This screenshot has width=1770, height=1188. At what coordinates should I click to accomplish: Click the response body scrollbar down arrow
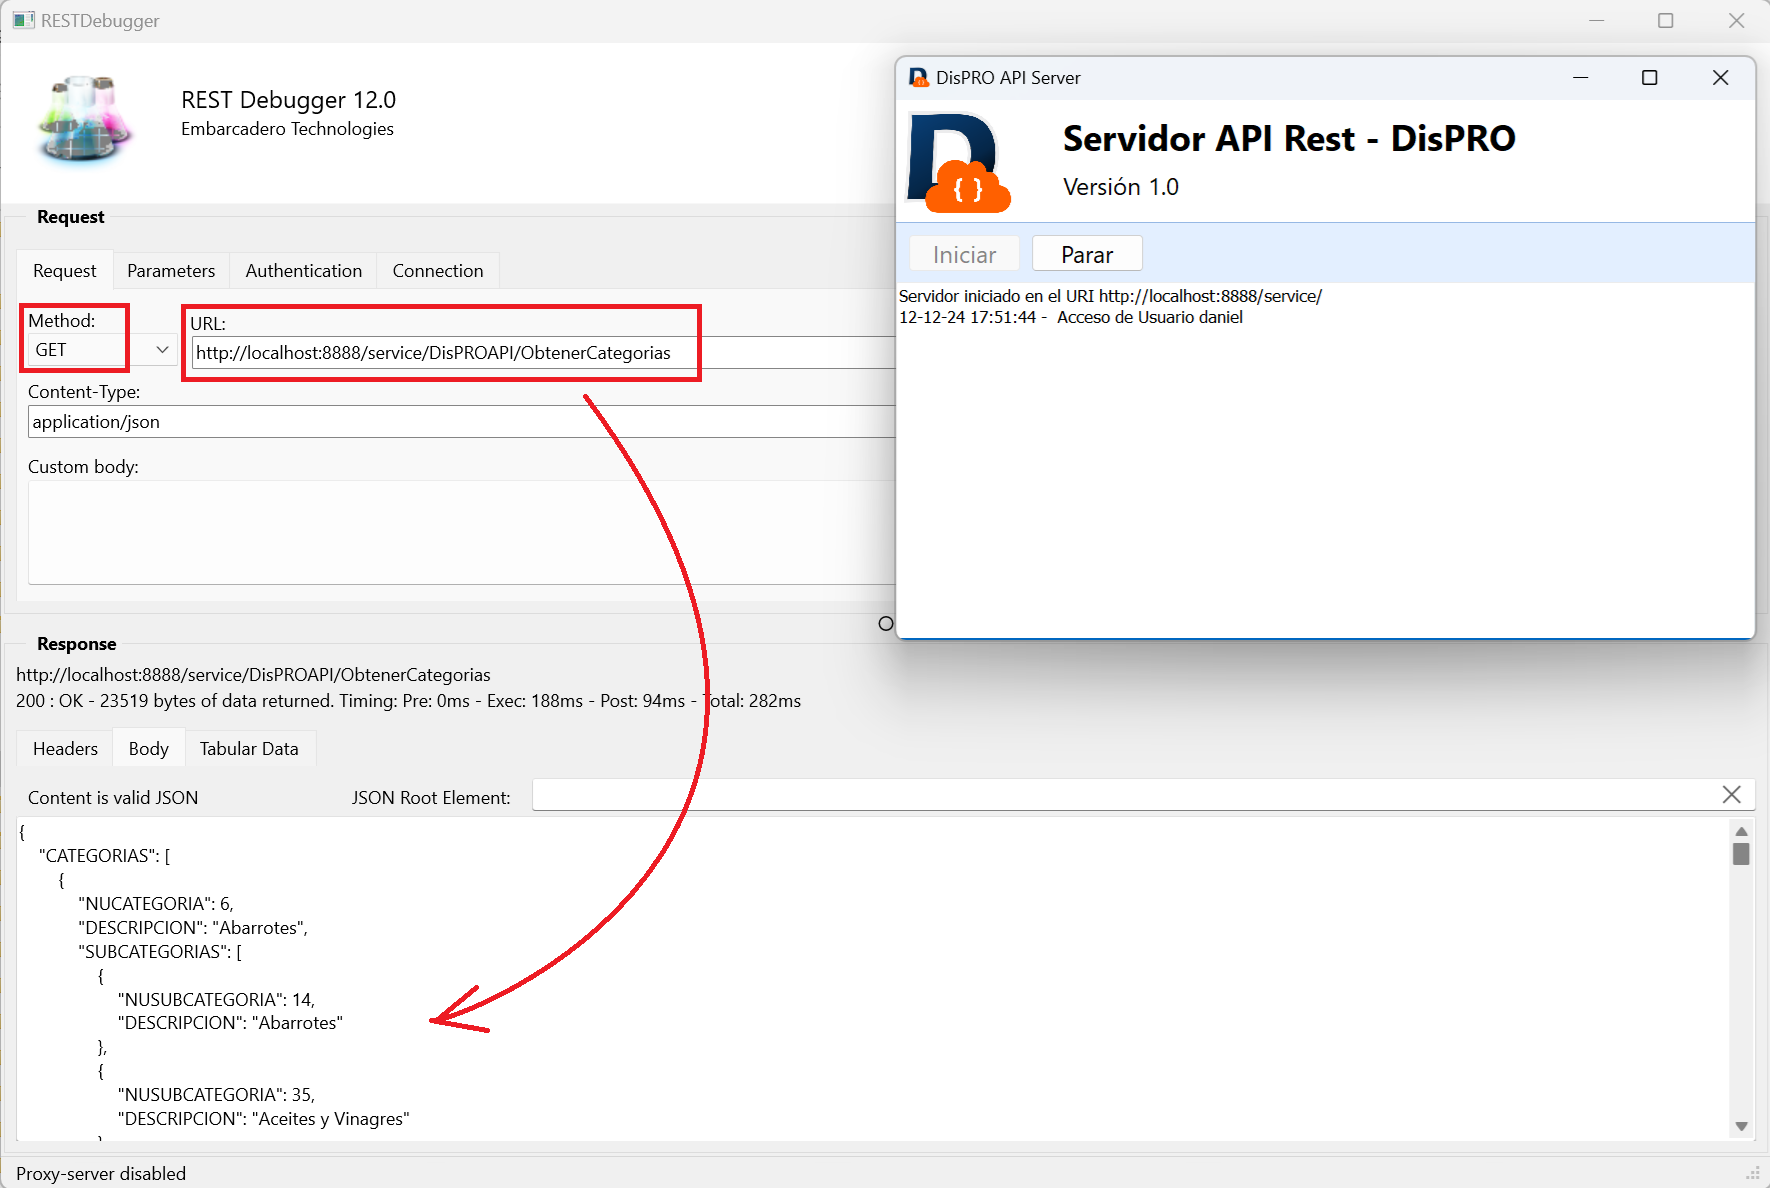click(x=1741, y=1126)
